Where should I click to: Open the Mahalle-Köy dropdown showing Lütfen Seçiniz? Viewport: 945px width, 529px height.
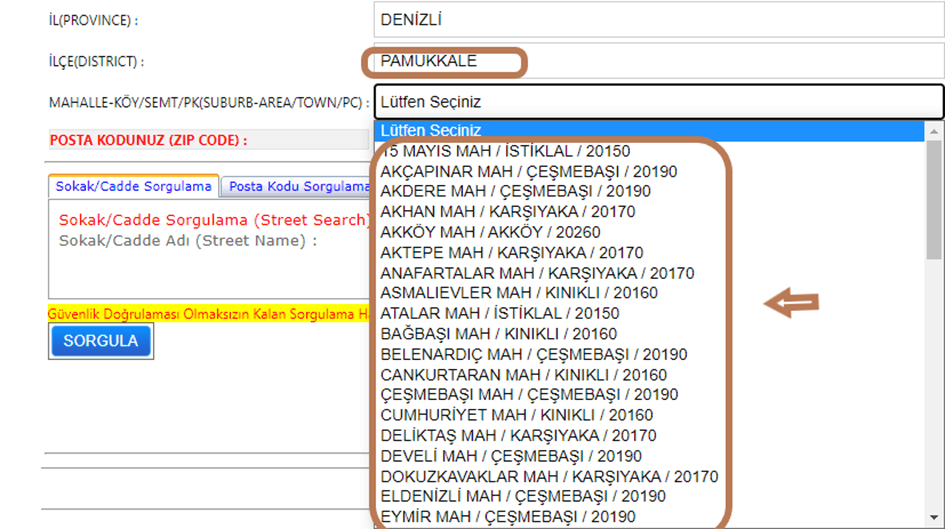pyautogui.click(x=658, y=101)
